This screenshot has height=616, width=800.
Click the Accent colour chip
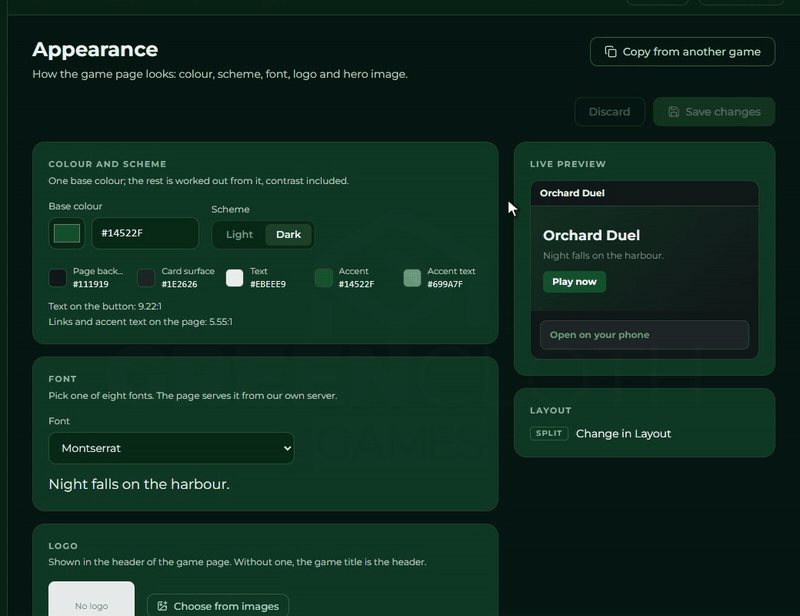click(323, 278)
